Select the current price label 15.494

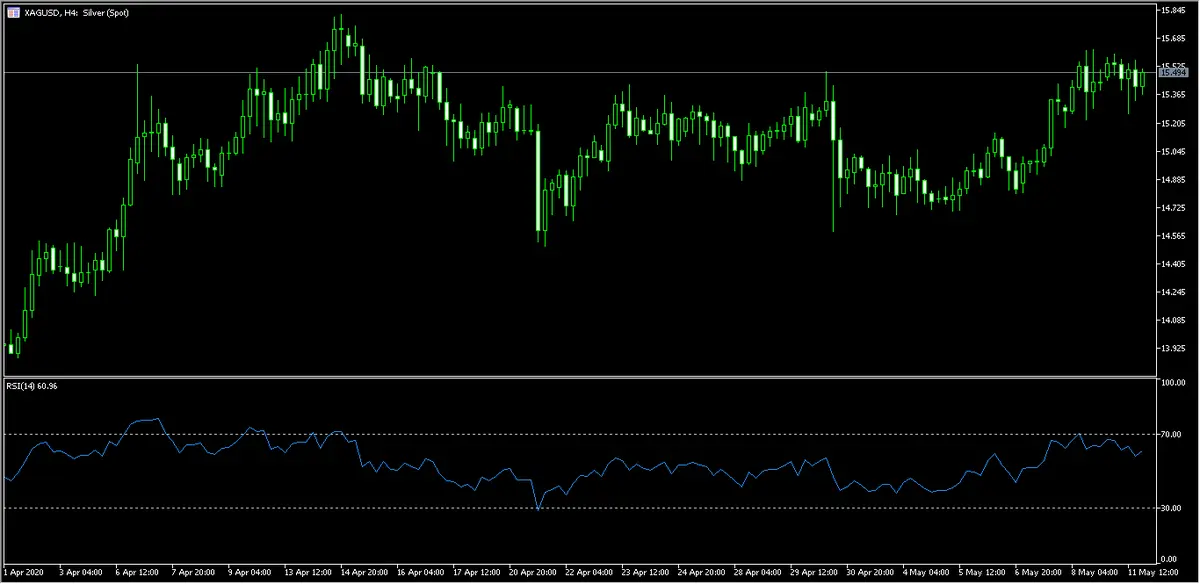tap(1172, 73)
